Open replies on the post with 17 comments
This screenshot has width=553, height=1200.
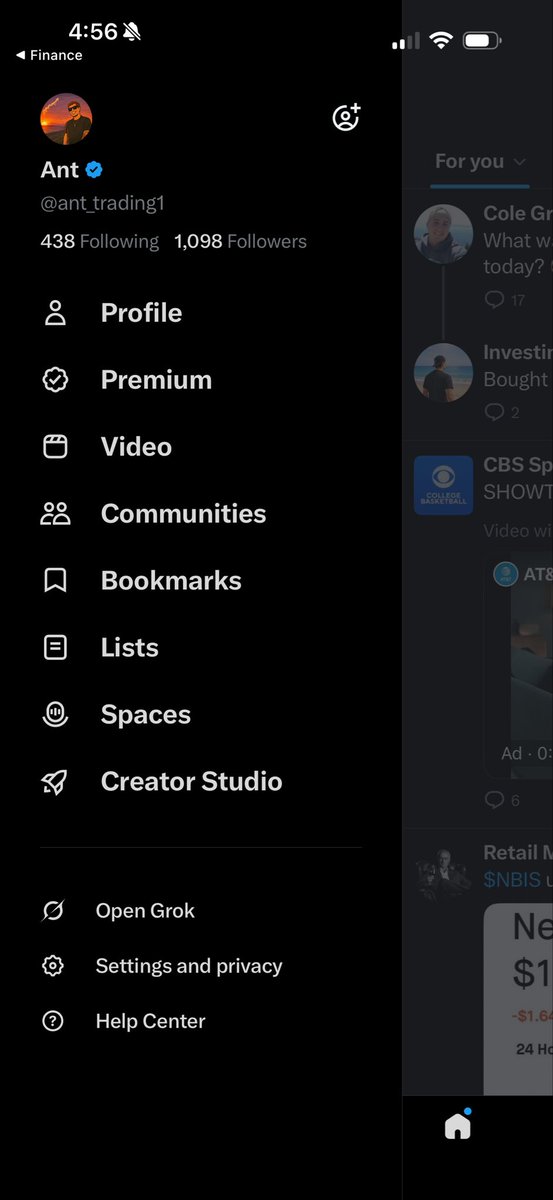[x=504, y=300]
